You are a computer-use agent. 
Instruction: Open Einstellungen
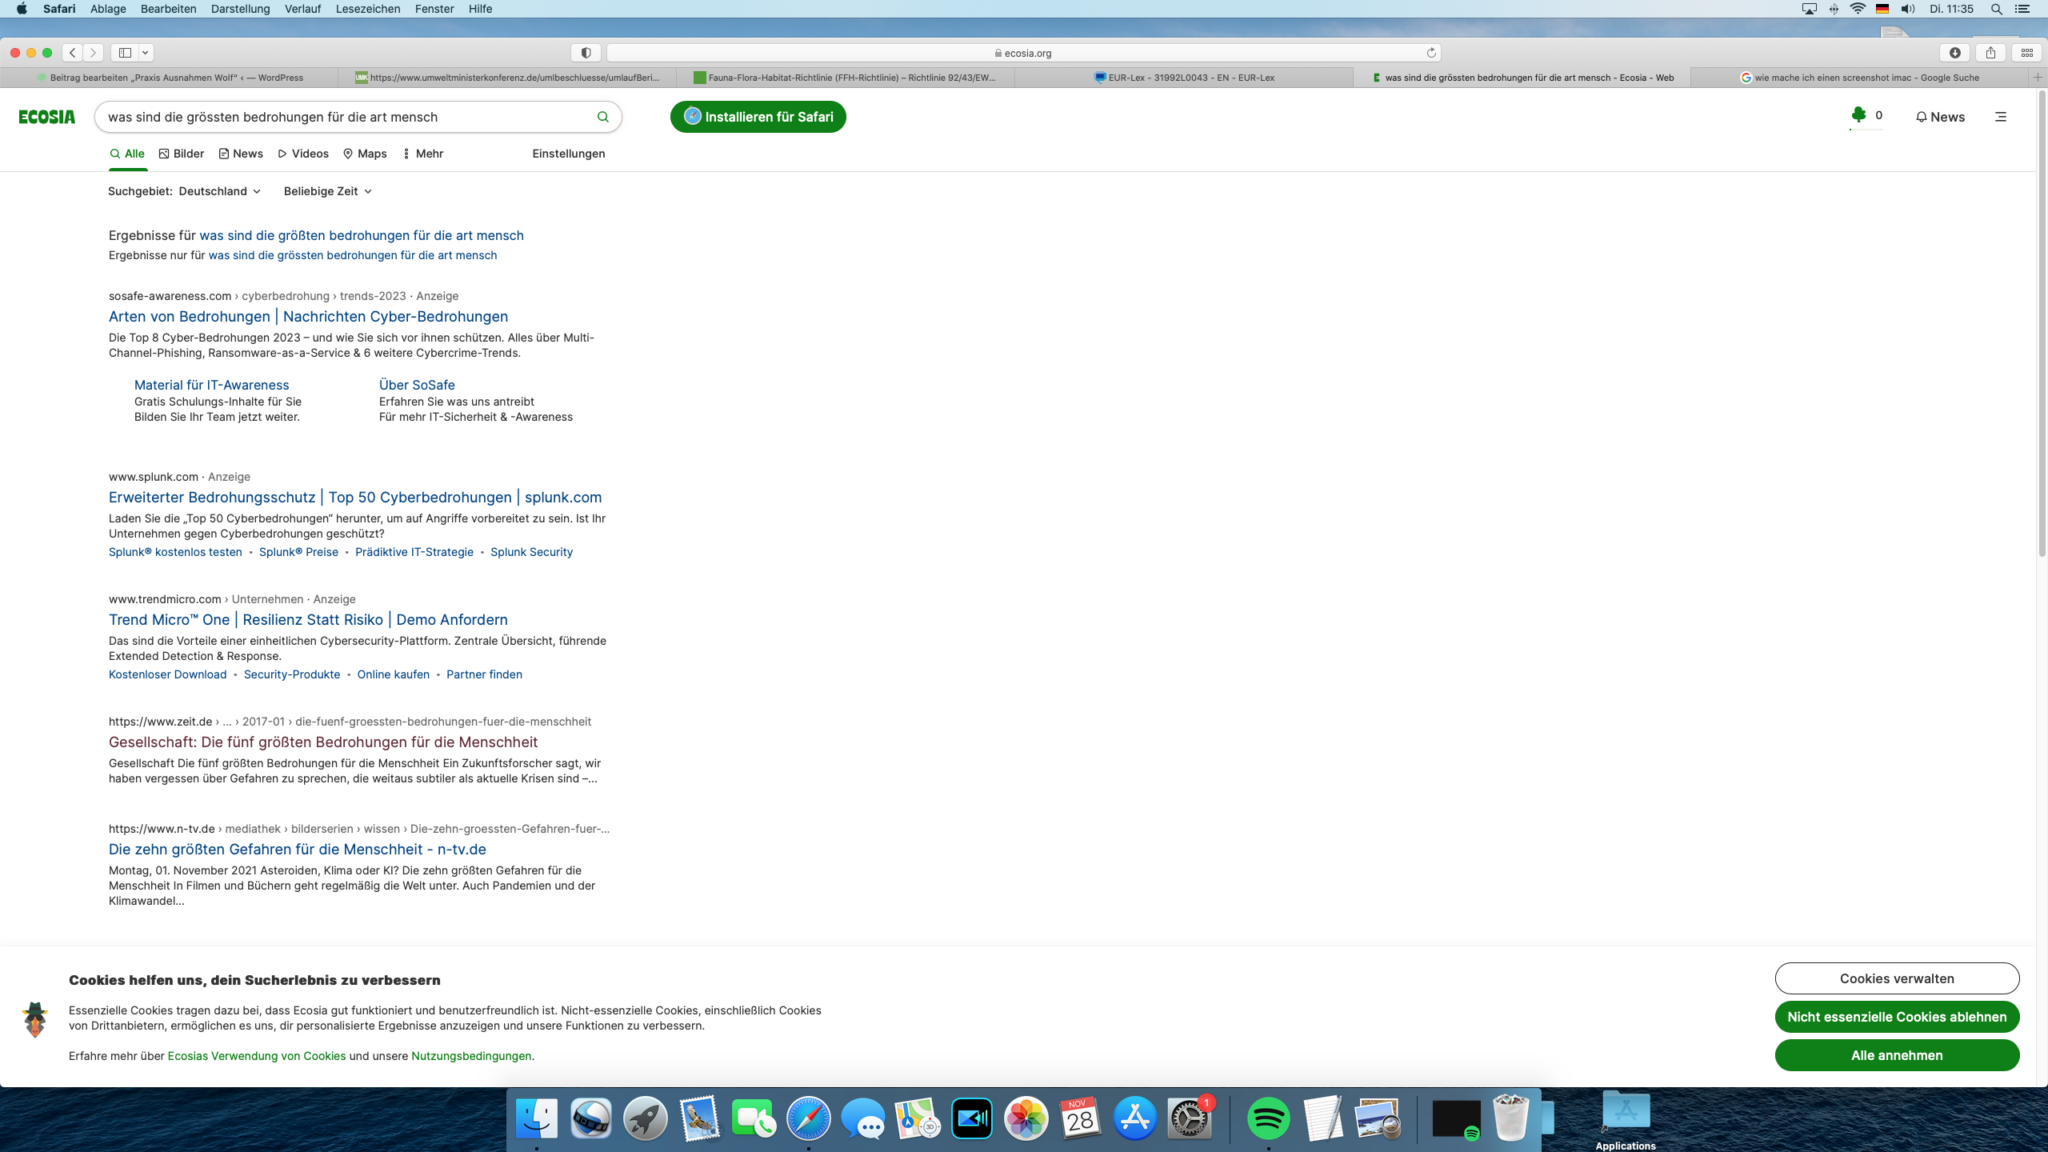[x=568, y=154]
